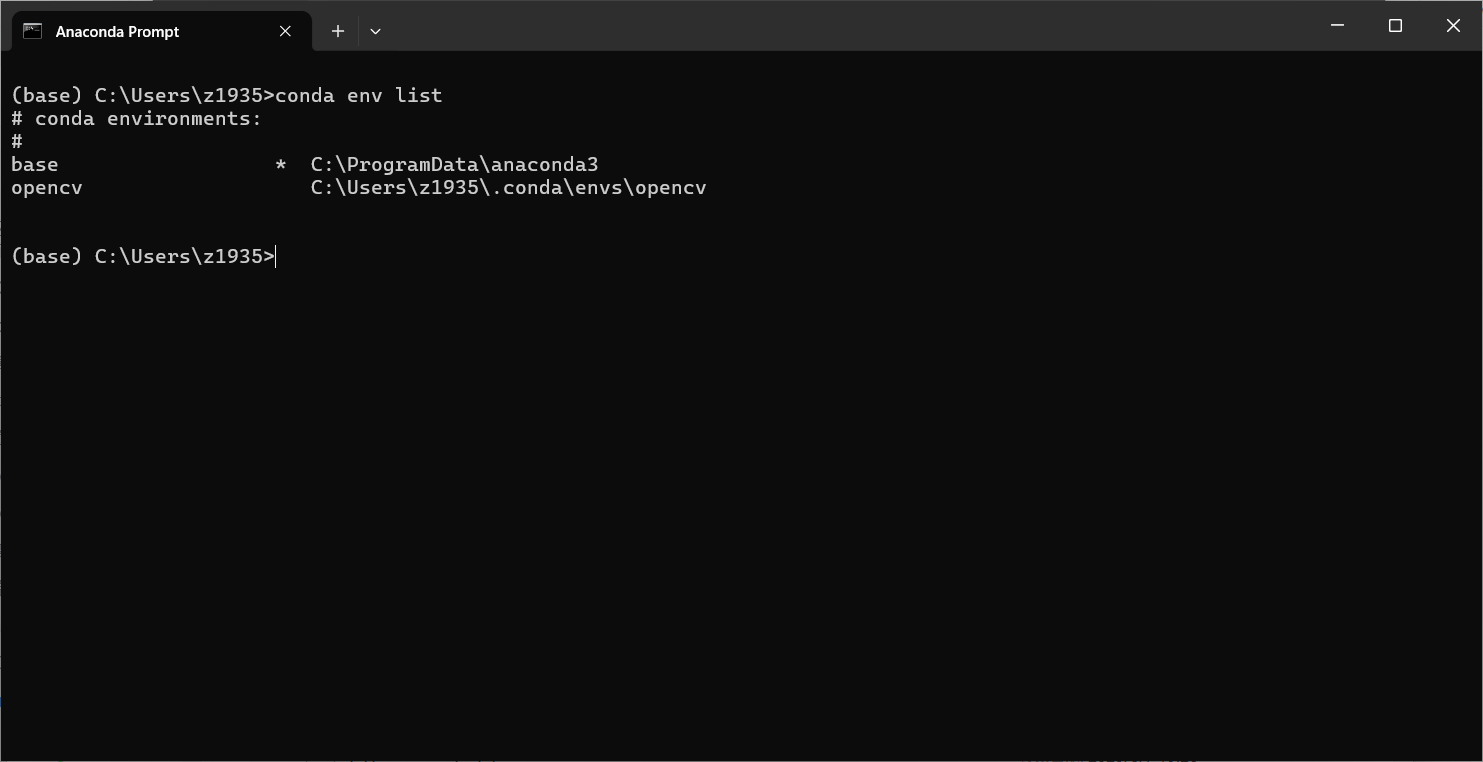The height and width of the screenshot is (762, 1483).
Task: Maximize the terminal window
Action: 1395,25
